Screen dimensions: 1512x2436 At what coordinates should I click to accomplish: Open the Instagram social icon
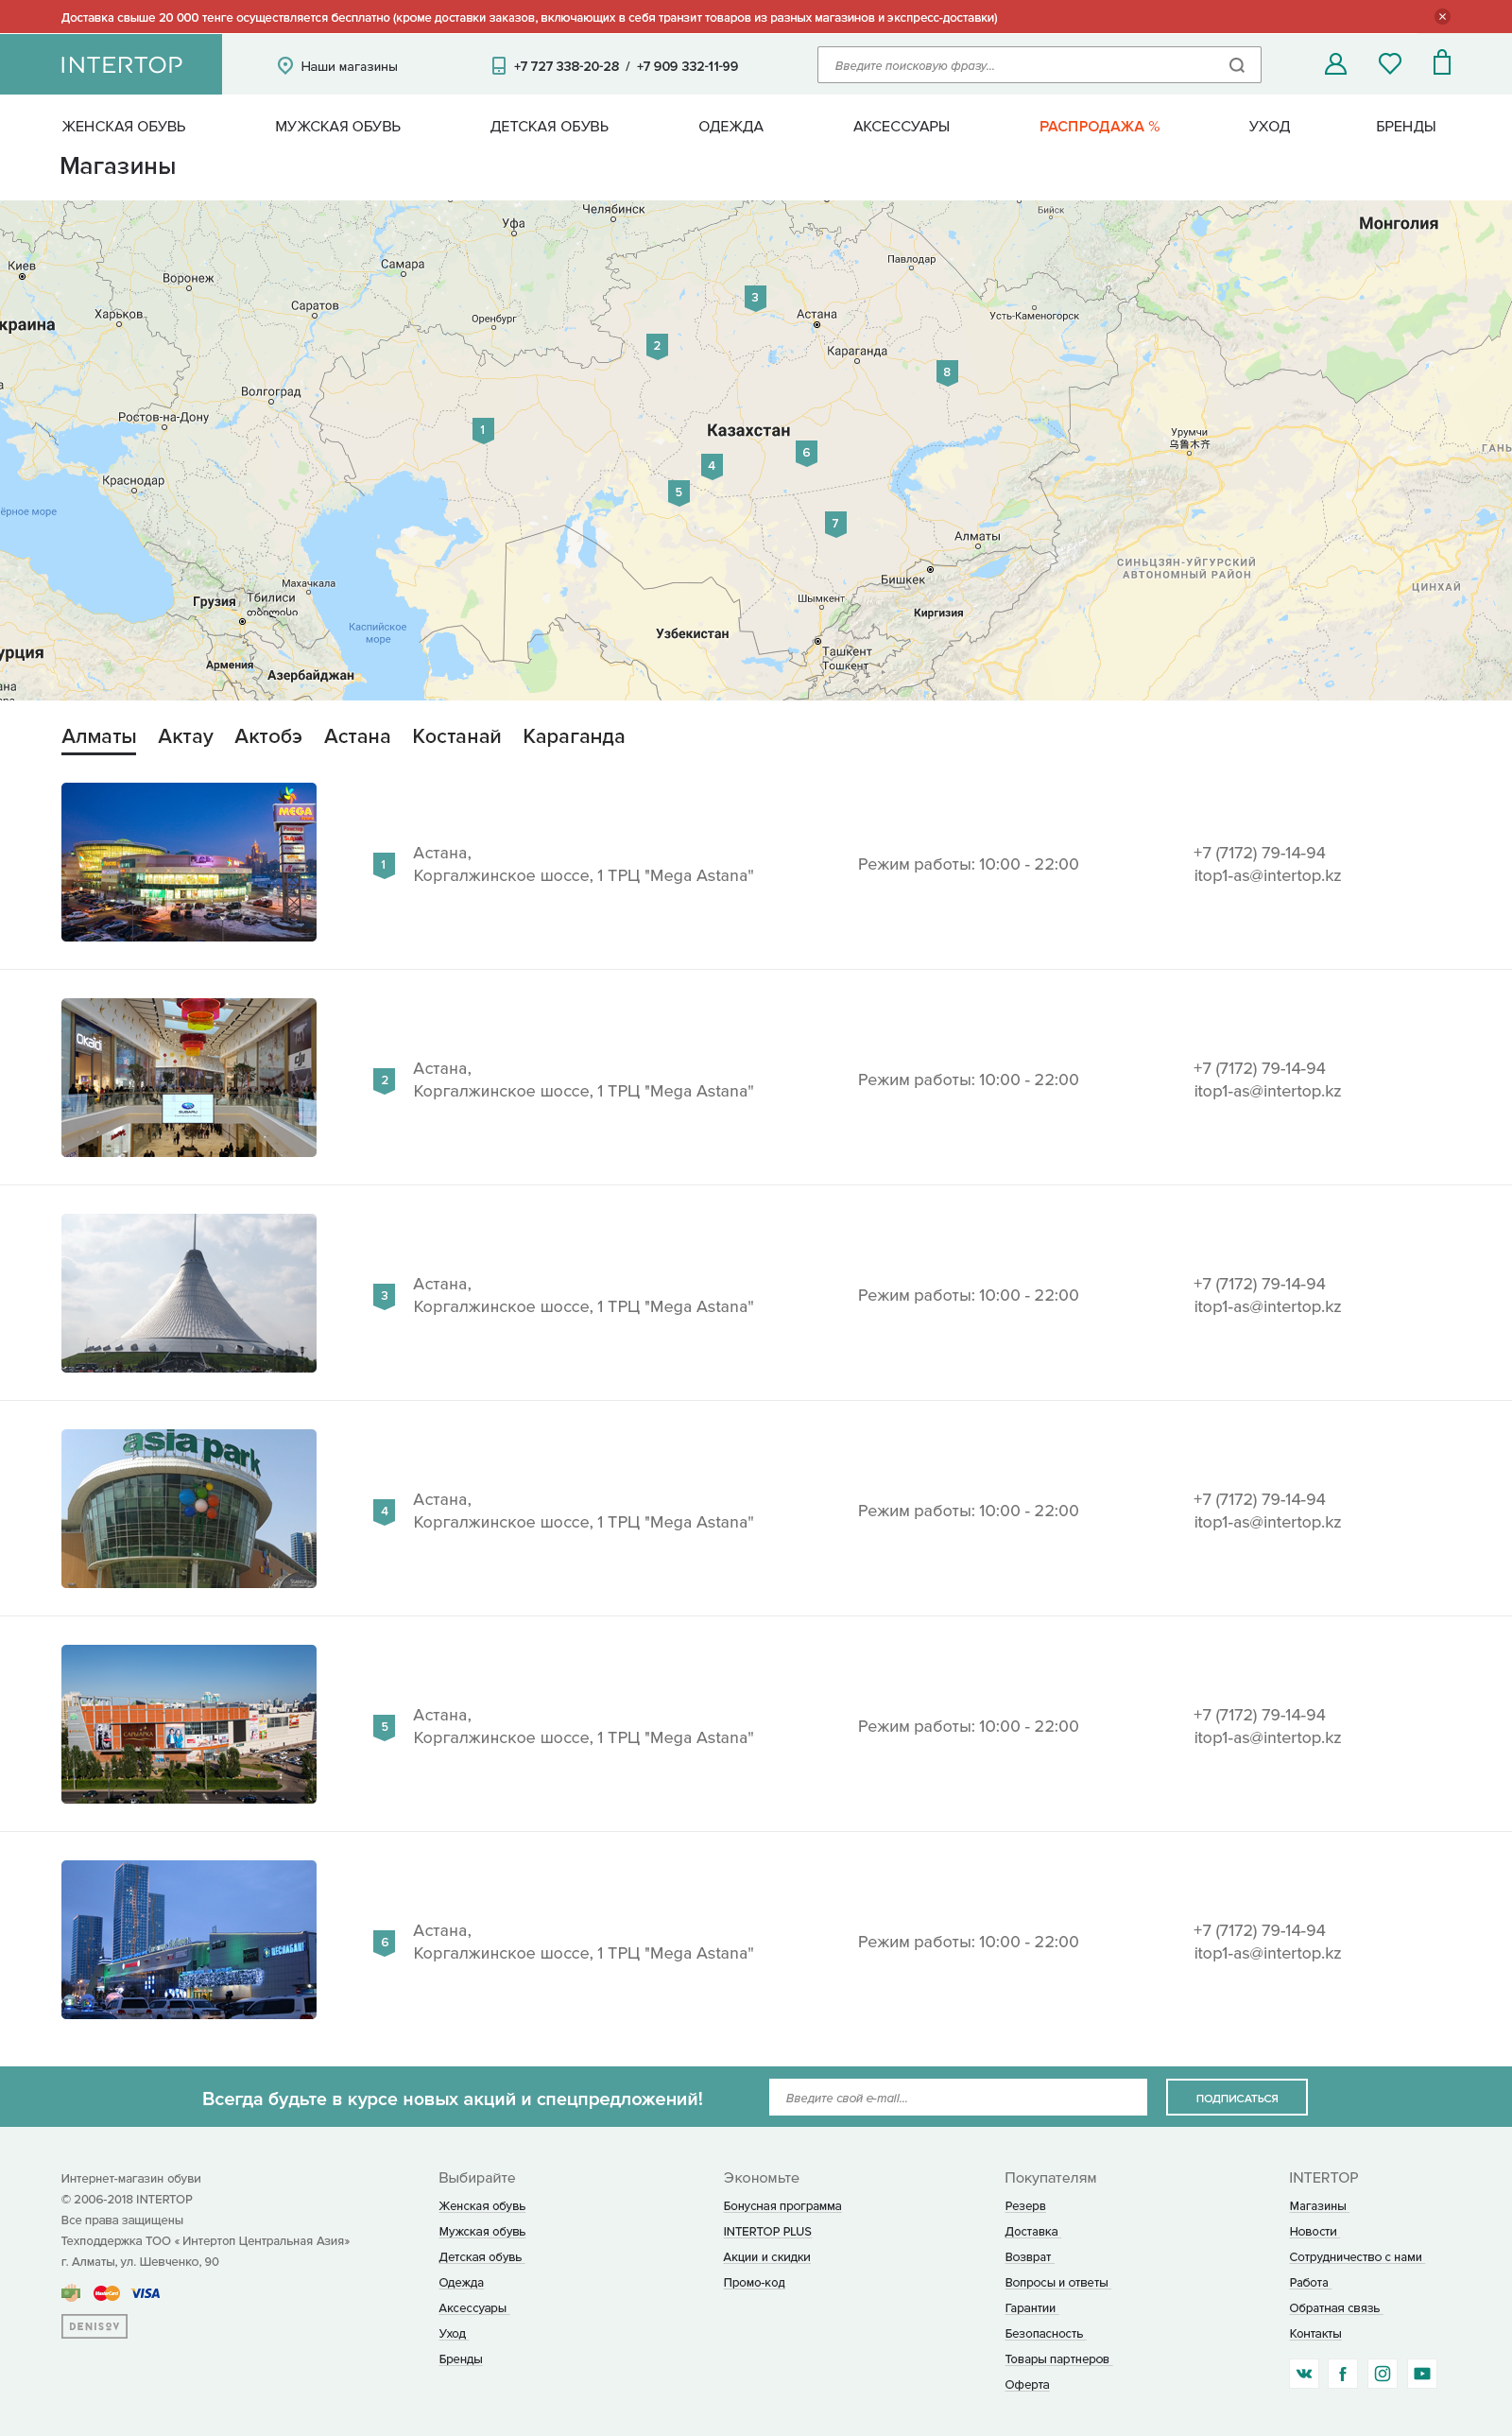click(1382, 2373)
